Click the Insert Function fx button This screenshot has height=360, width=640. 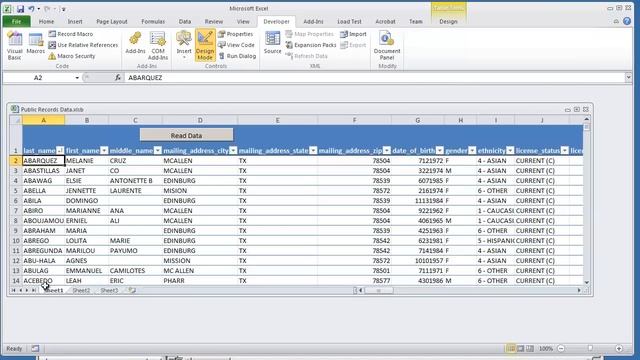(x=118, y=78)
